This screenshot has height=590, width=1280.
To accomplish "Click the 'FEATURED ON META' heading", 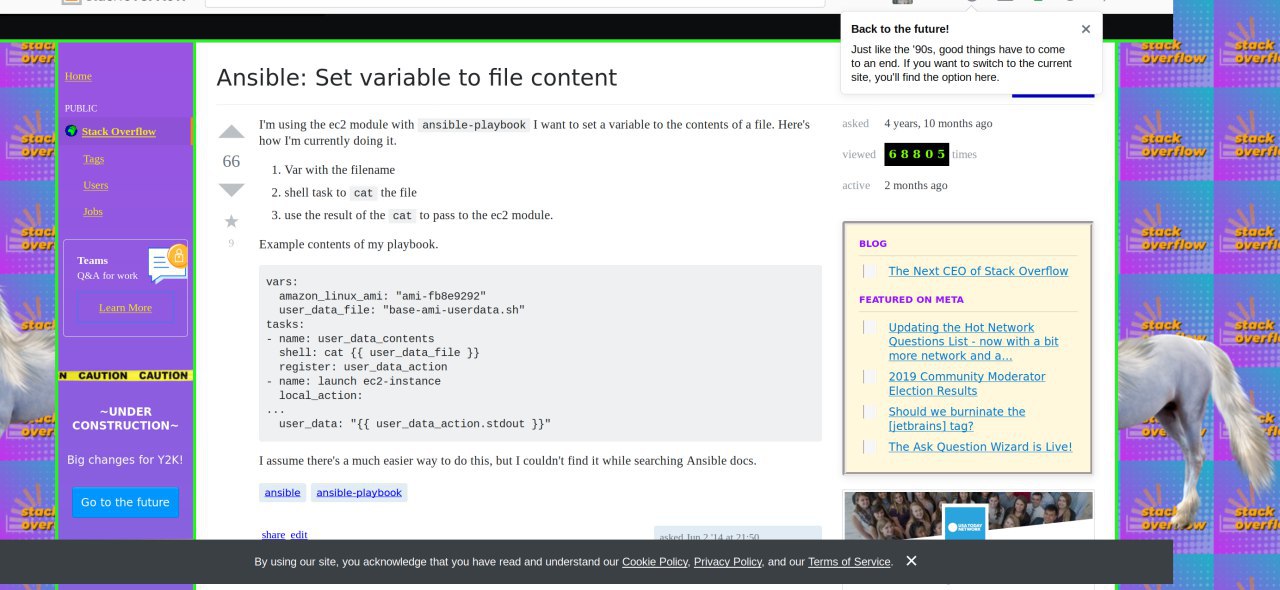I will [x=911, y=299].
